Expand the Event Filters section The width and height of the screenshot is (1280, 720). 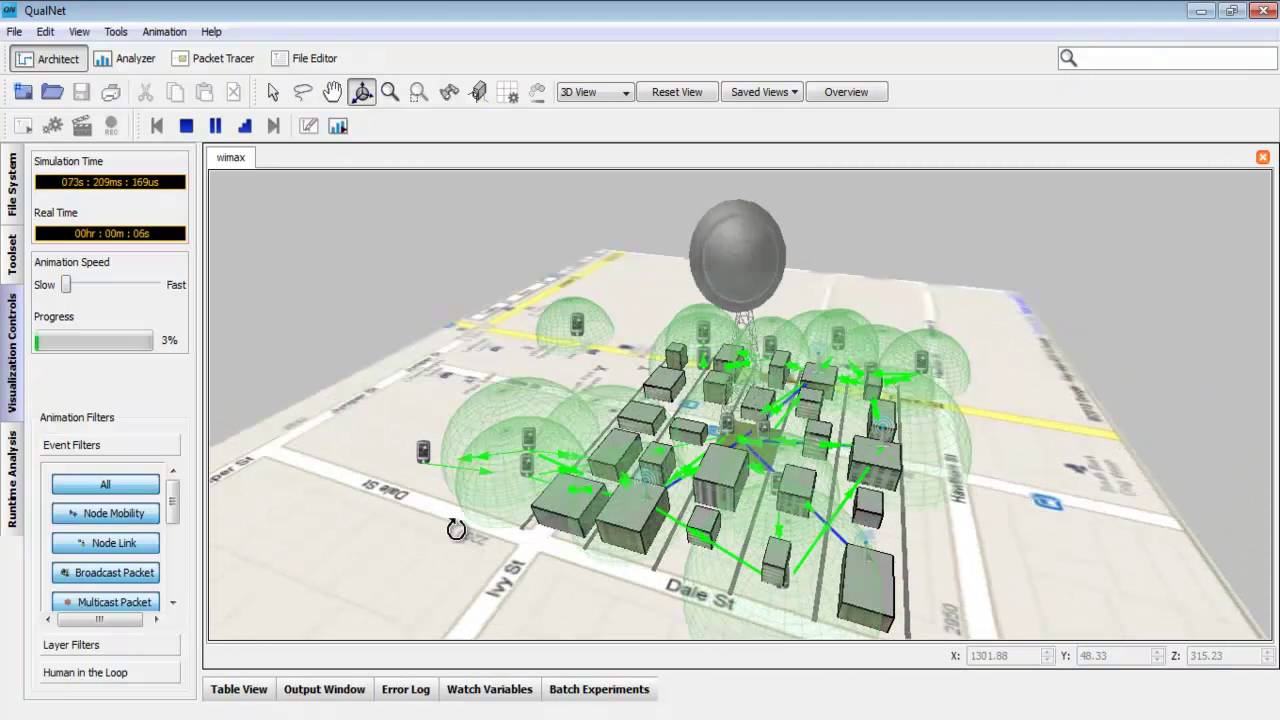(110, 445)
